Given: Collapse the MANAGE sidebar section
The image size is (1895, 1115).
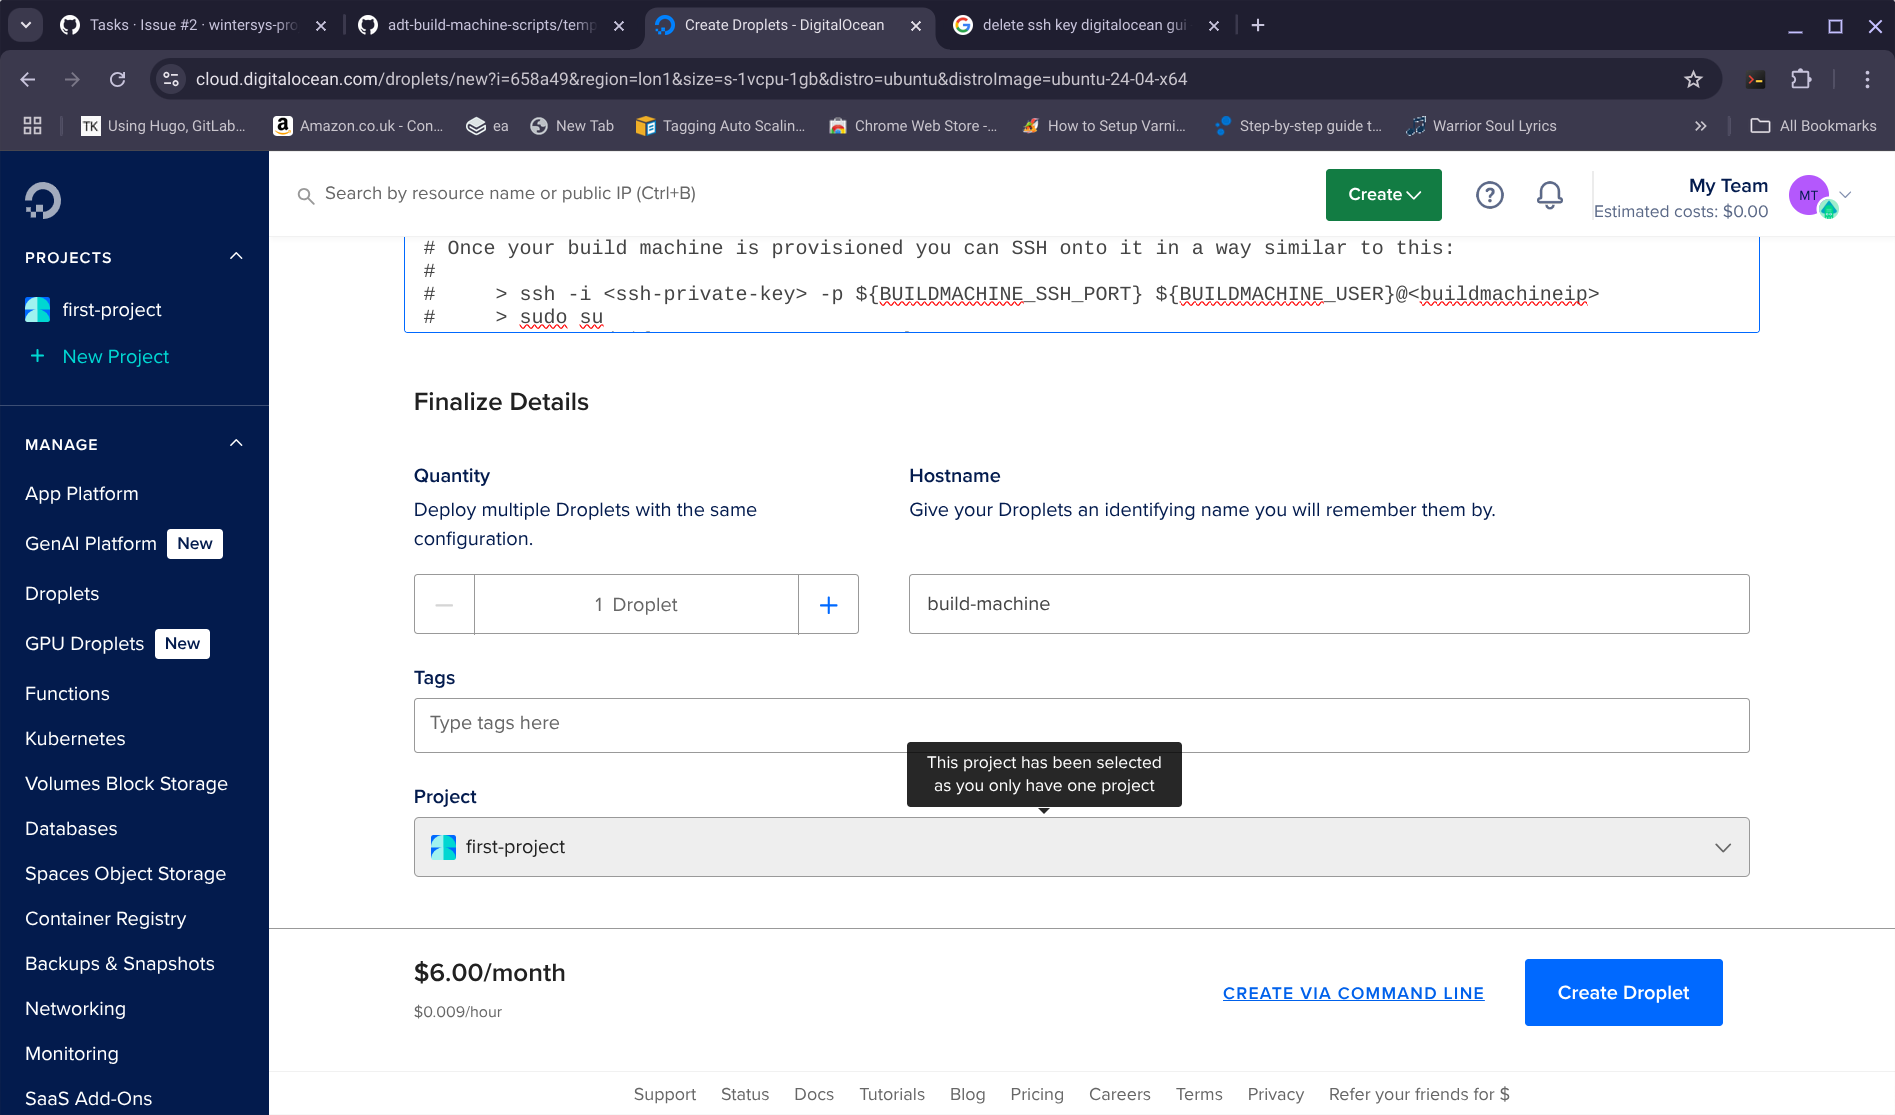Looking at the screenshot, I should coord(236,444).
